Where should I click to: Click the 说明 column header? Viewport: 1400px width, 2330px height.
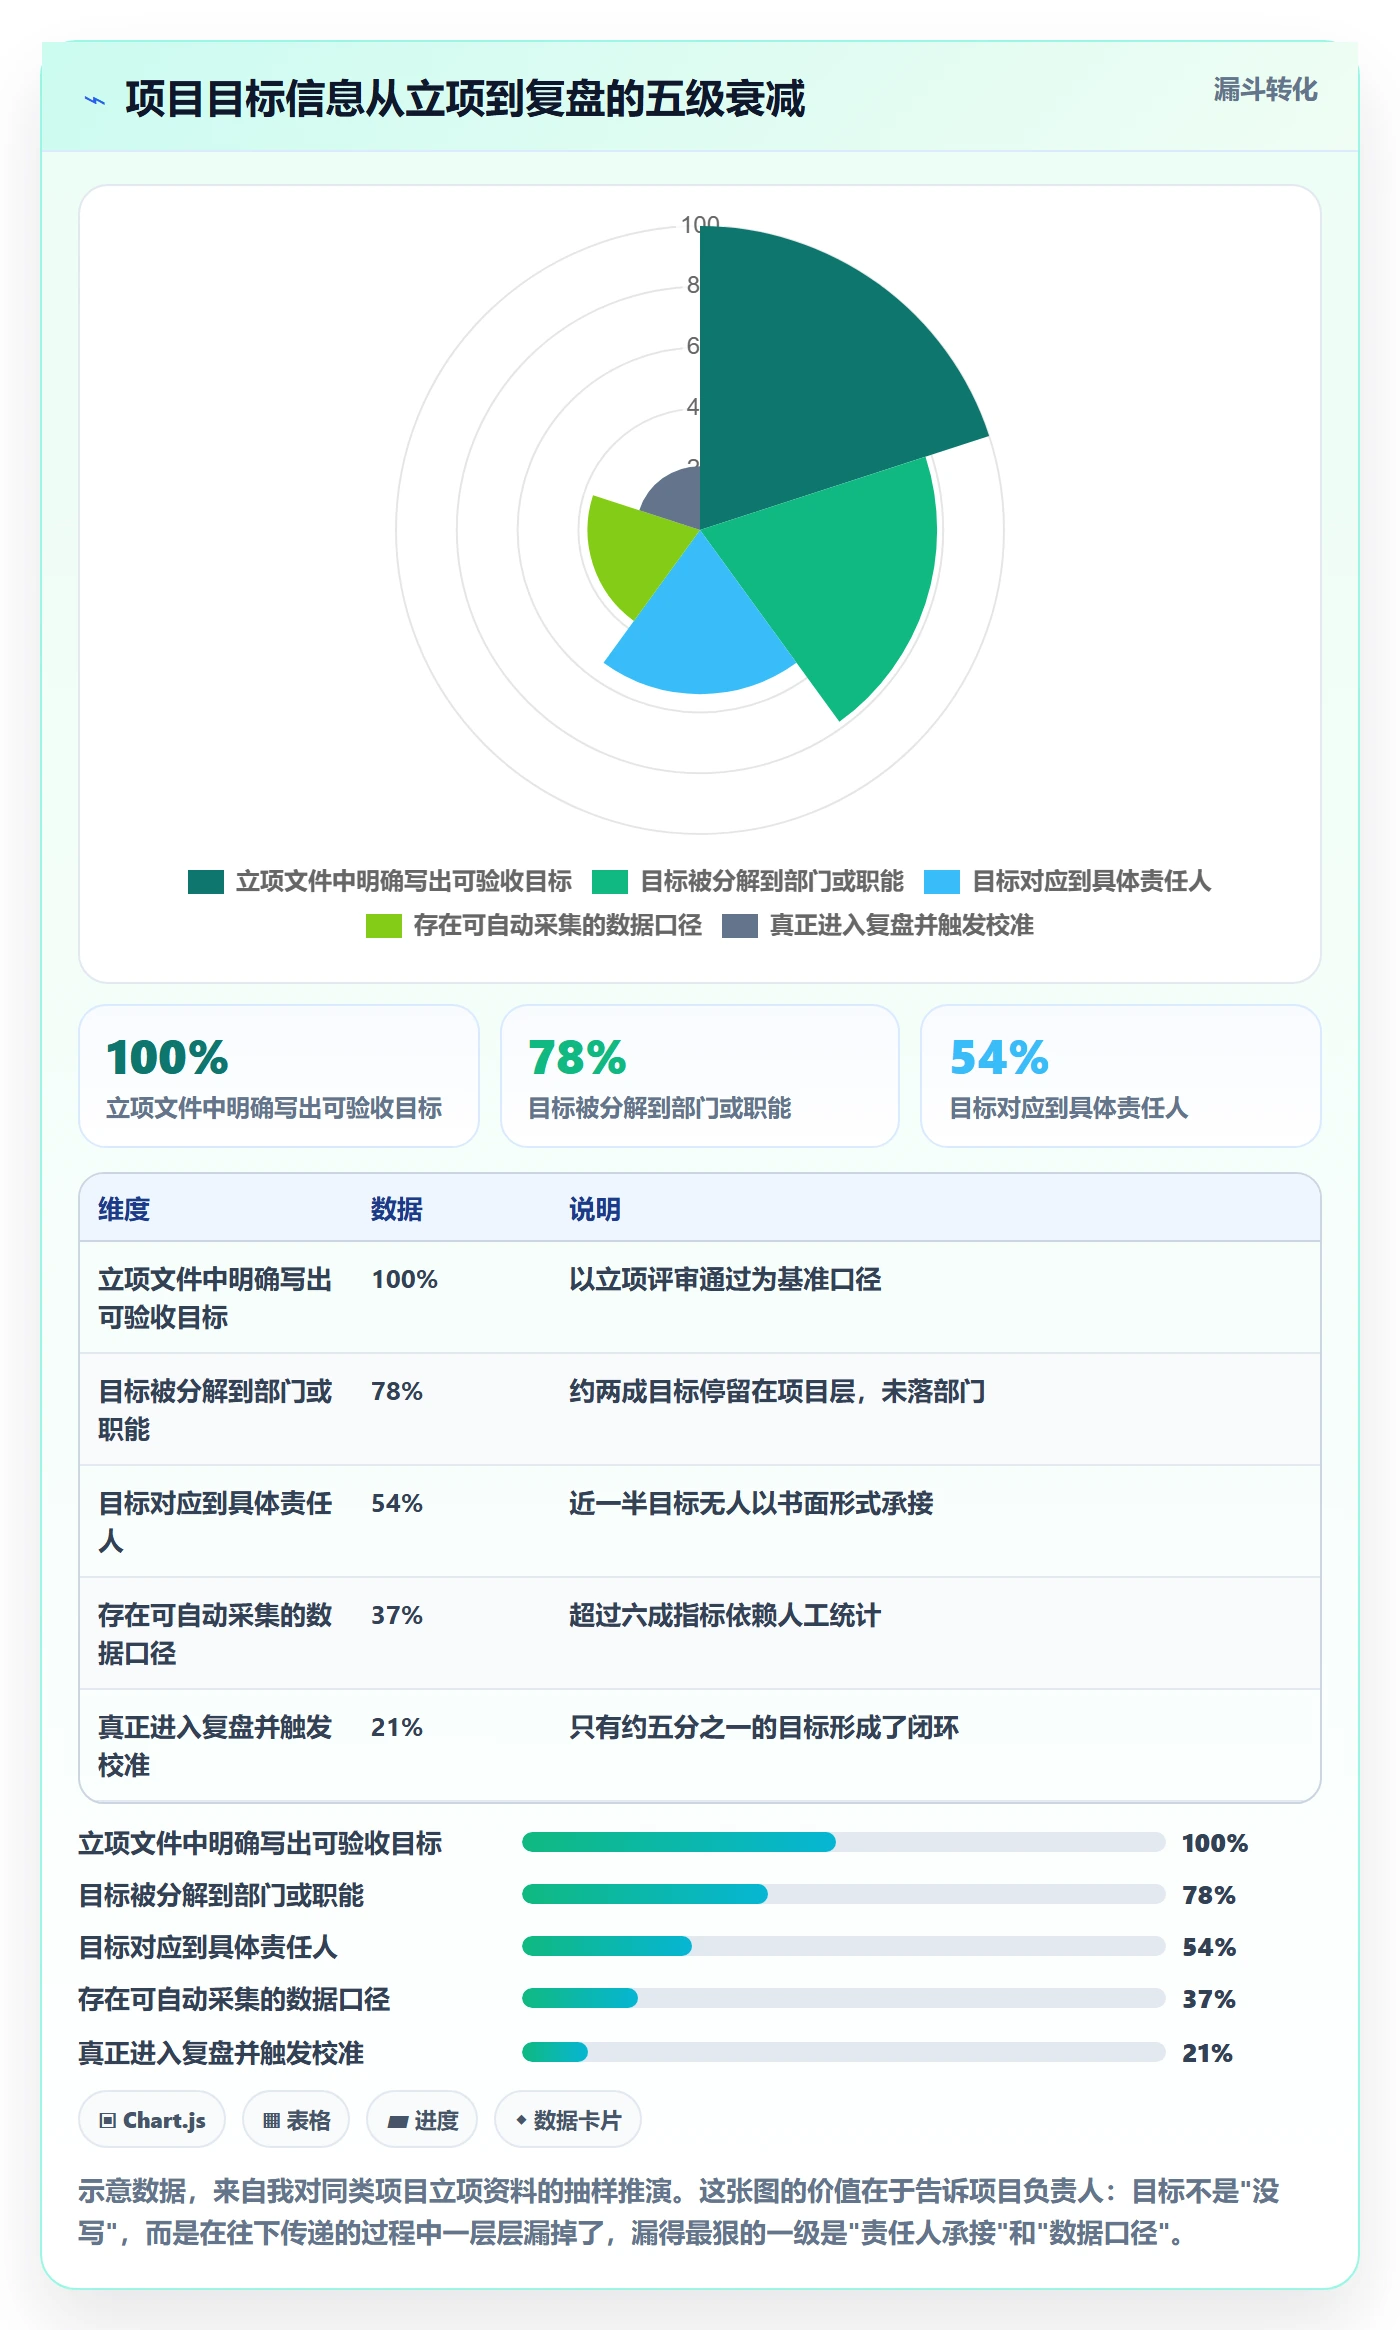(595, 1210)
